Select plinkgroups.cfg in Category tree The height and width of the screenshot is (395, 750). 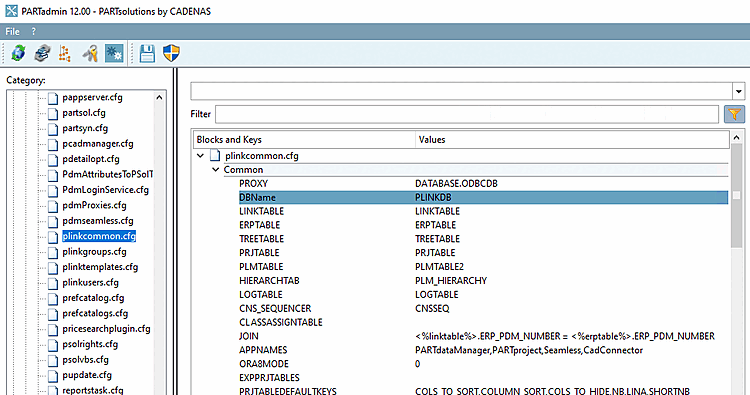(x=94, y=252)
